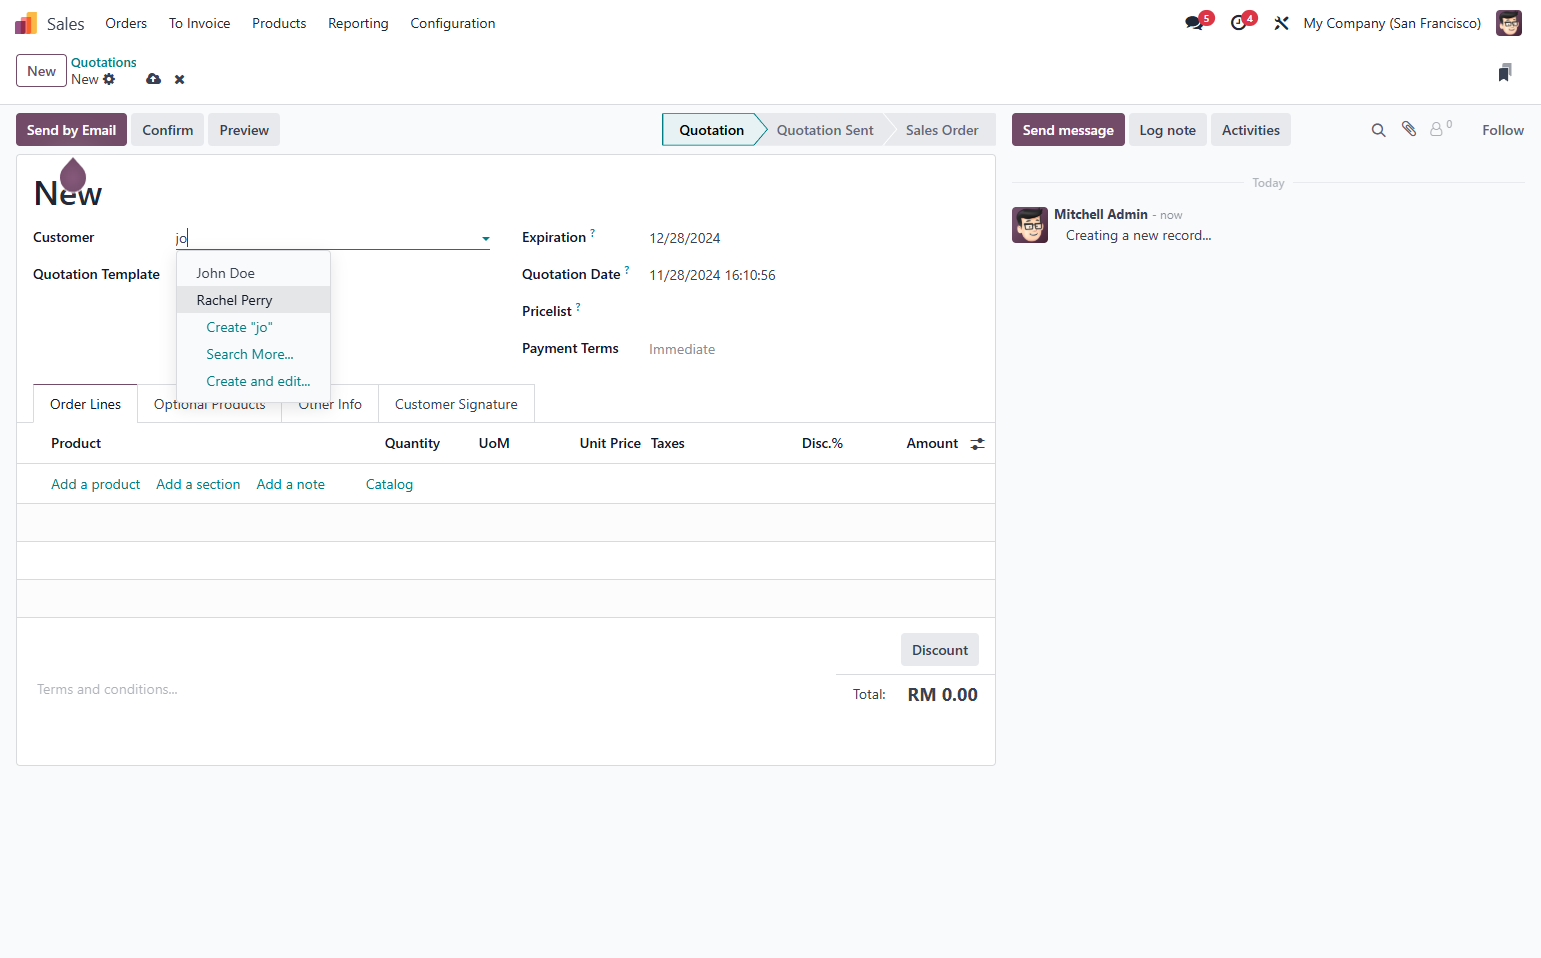Select John Doe from the customer suggestions

253,273
